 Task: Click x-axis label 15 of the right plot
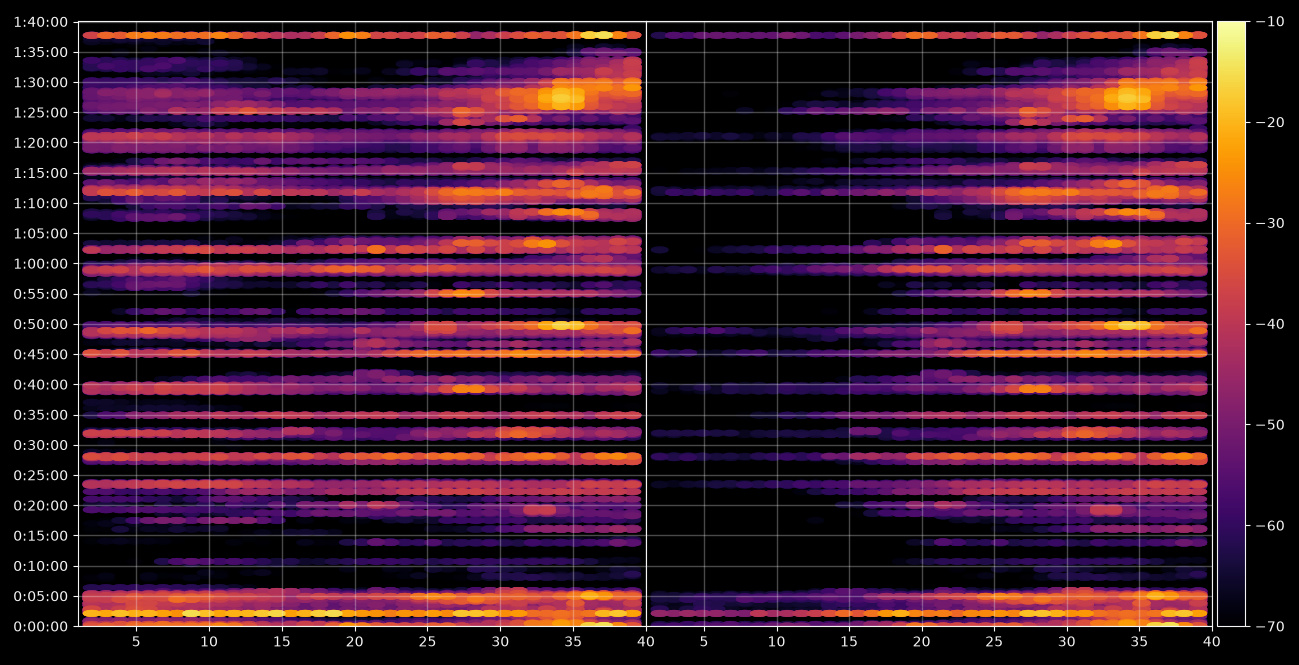click(x=849, y=644)
